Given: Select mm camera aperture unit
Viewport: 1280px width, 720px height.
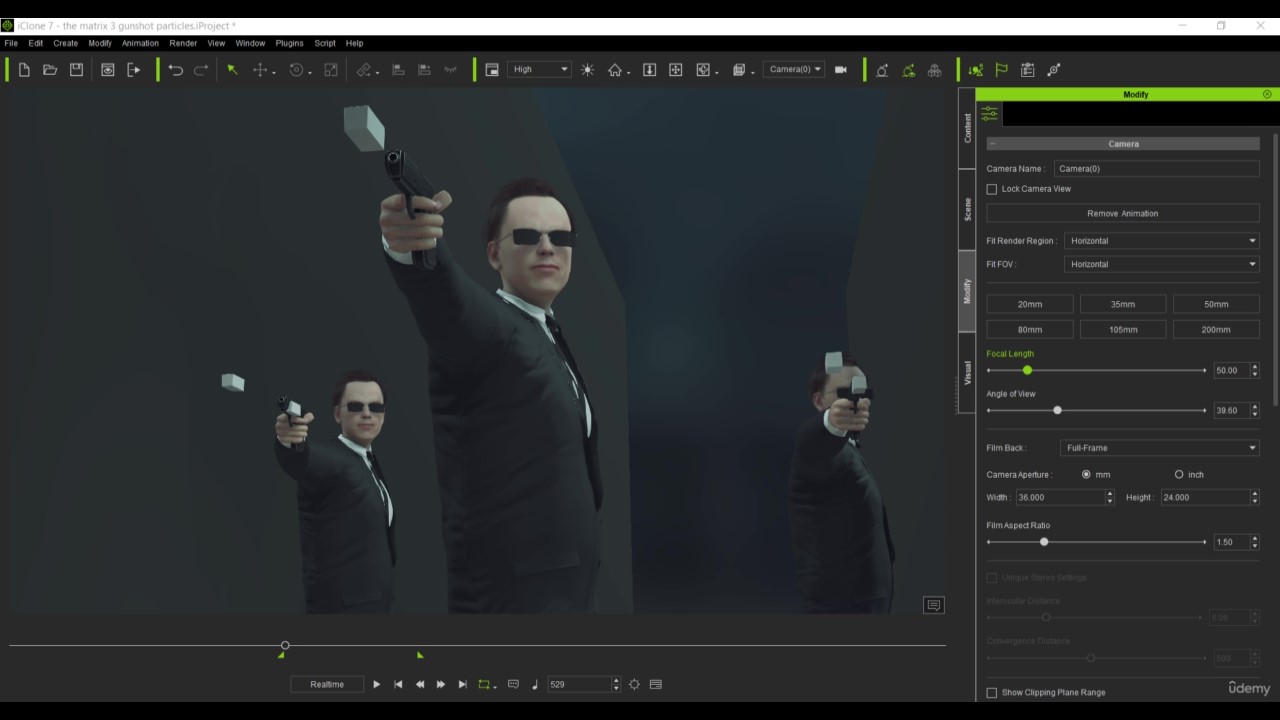Looking at the screenshot, I should pos(1086,474).
